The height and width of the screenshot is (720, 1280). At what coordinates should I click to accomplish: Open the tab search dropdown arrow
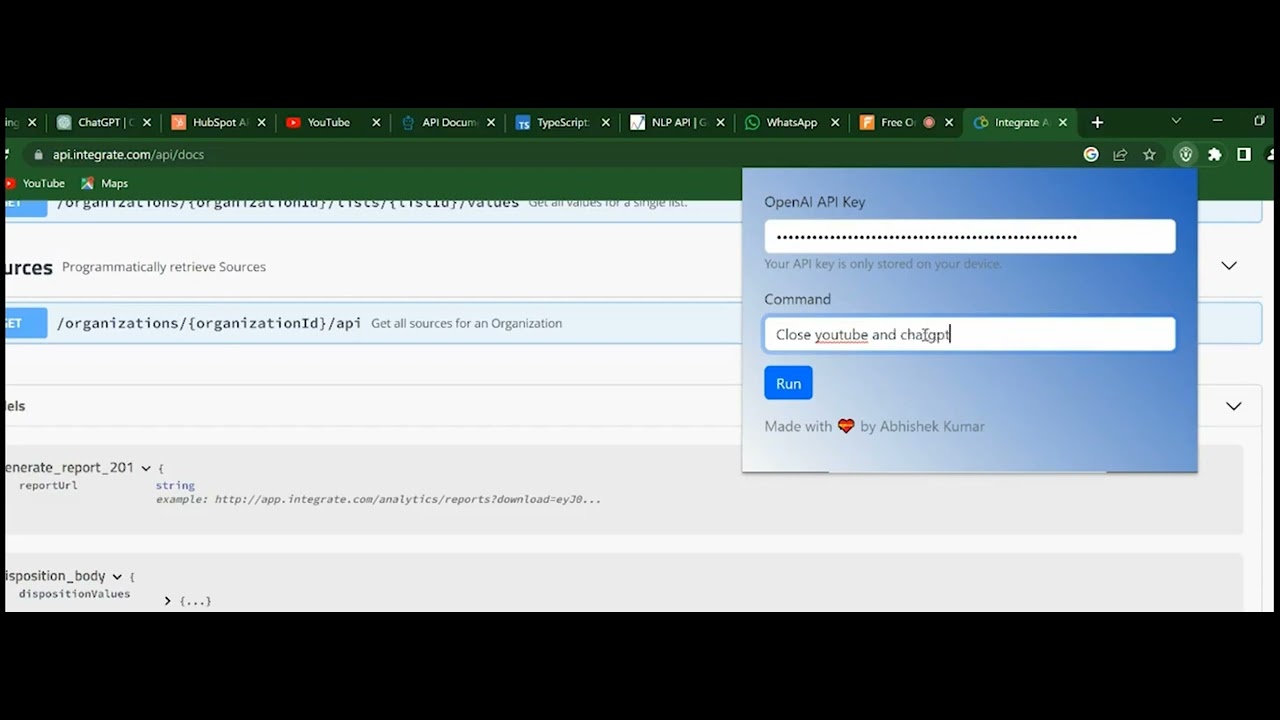[x=1176, y=121]
